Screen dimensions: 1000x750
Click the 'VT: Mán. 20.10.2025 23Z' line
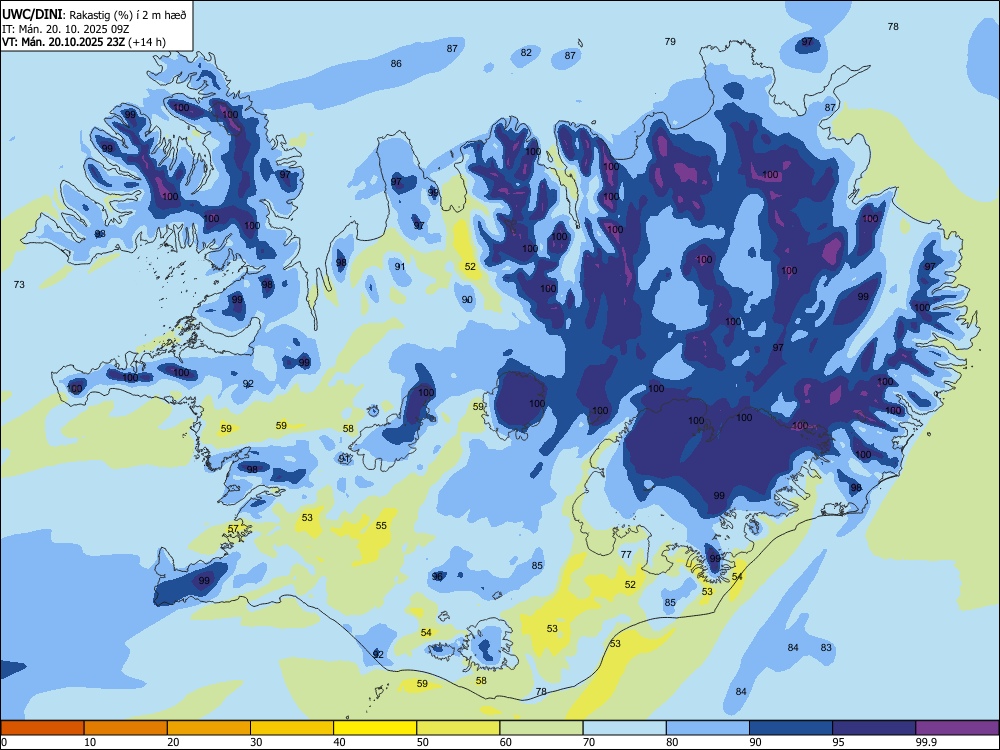tap(64, 42)
